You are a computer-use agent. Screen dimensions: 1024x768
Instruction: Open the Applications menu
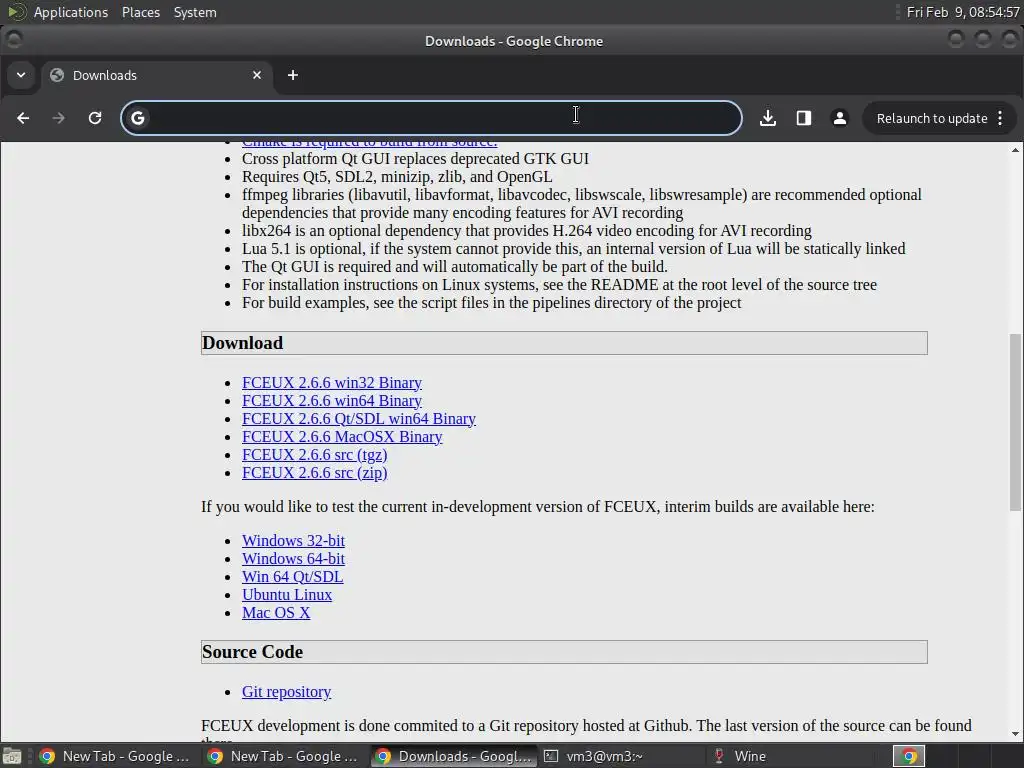(71, 12)
